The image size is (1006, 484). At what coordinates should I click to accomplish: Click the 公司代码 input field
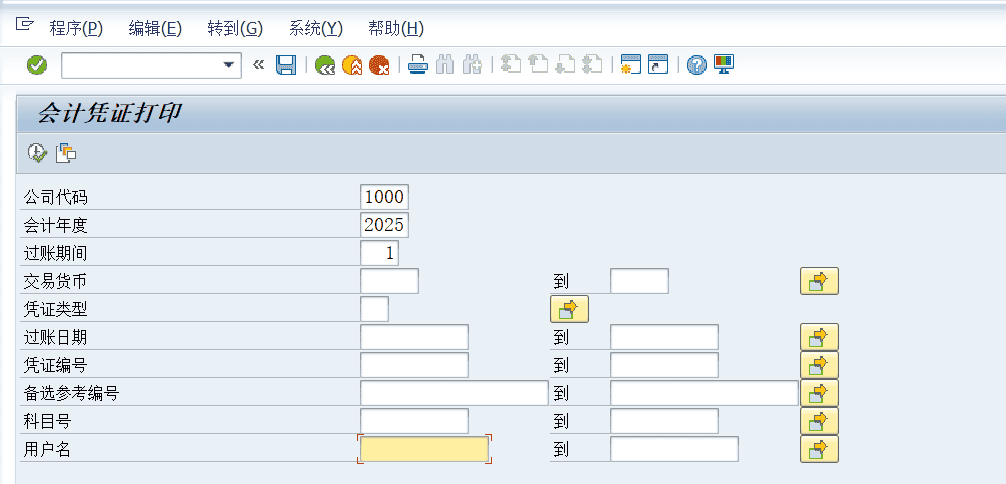click(x=384, y=197)
